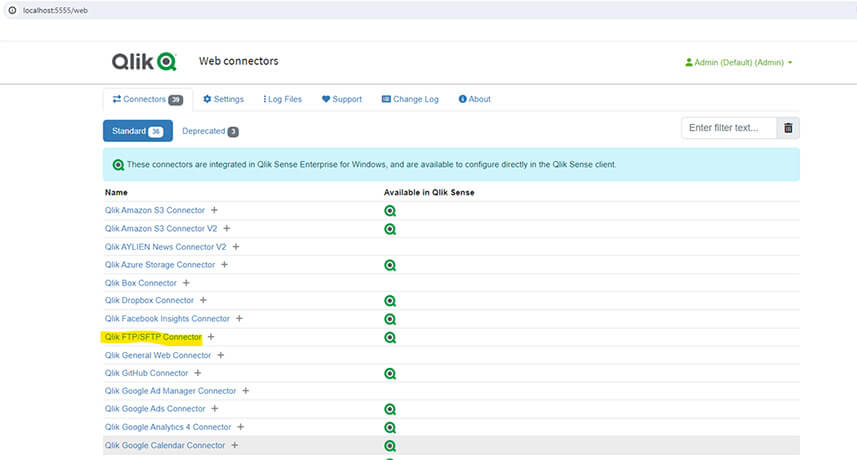
Task: Open the About tab
Action: (474, 99)
